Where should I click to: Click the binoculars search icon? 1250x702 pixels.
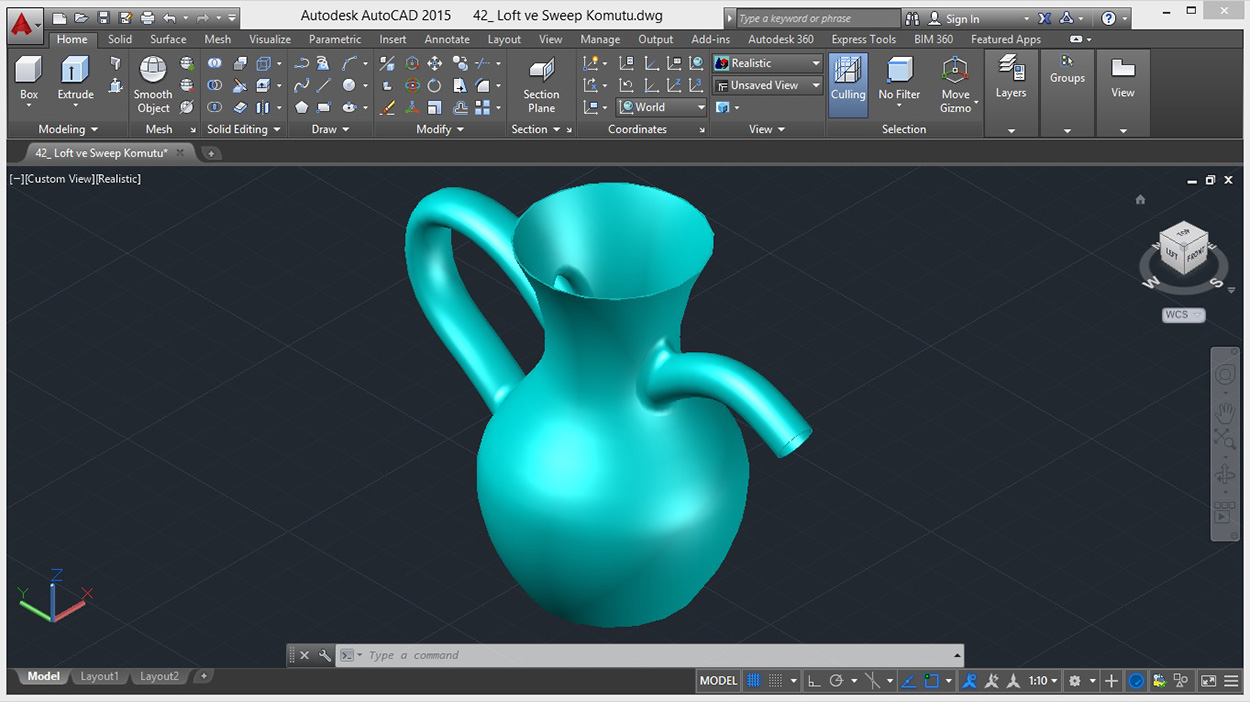912,18
